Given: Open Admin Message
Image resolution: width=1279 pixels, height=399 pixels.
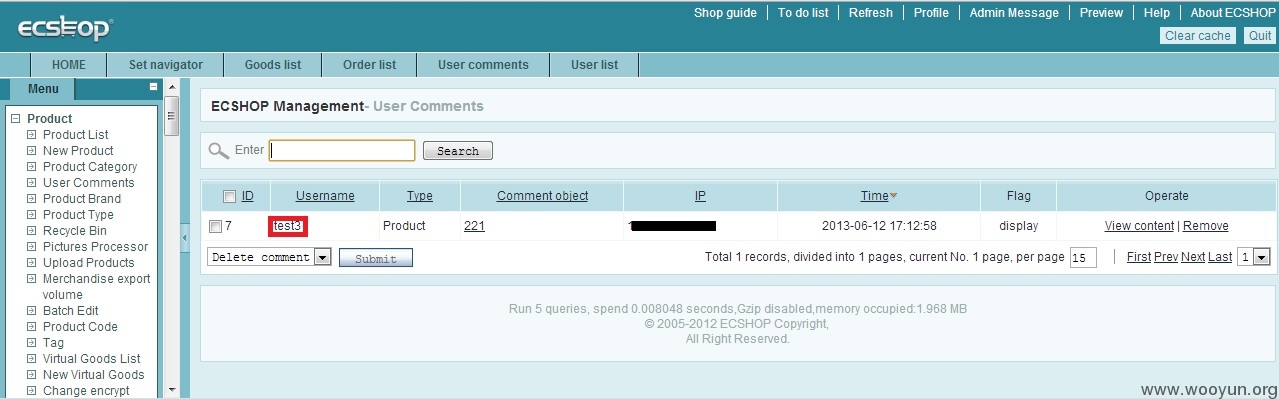Looking at the screenshot, I should [1014, 13].
